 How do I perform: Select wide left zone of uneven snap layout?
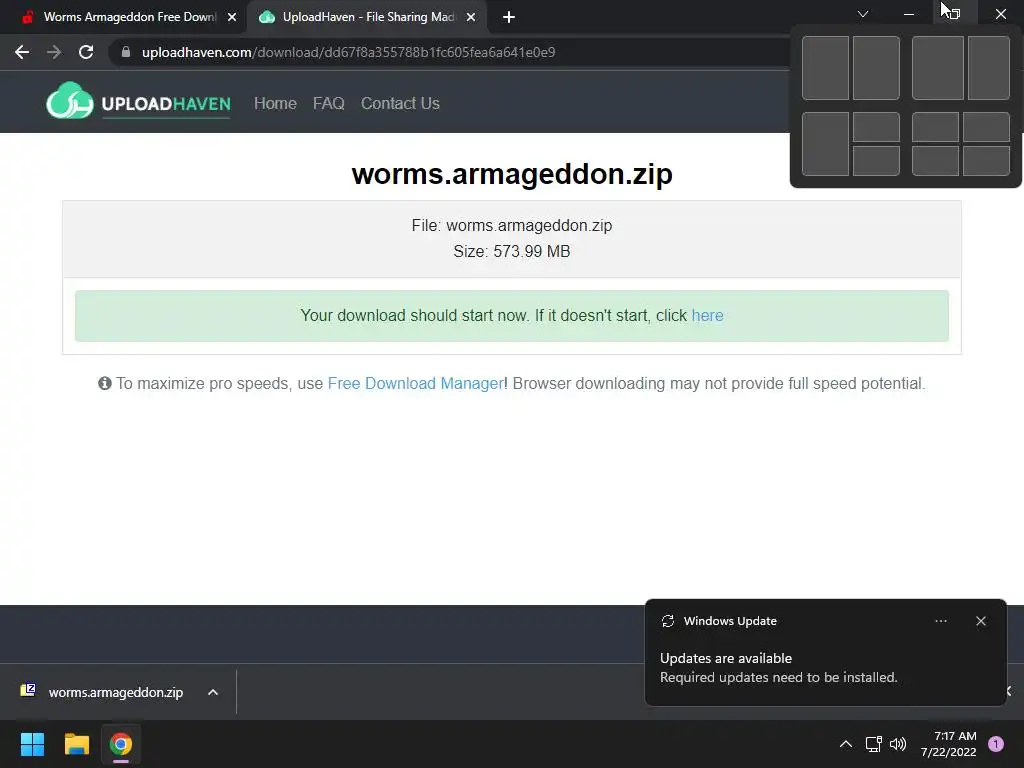[938, 68]
